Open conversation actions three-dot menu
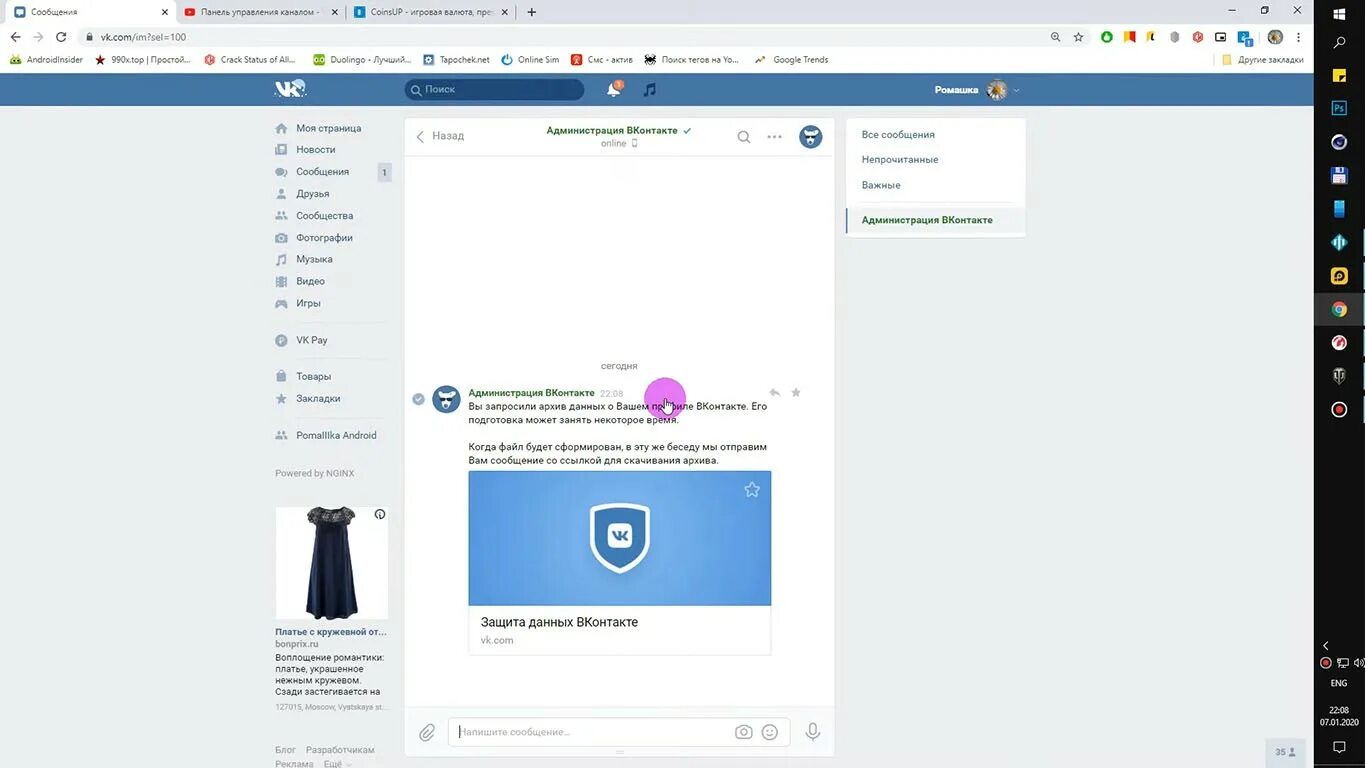 point(774,137)
